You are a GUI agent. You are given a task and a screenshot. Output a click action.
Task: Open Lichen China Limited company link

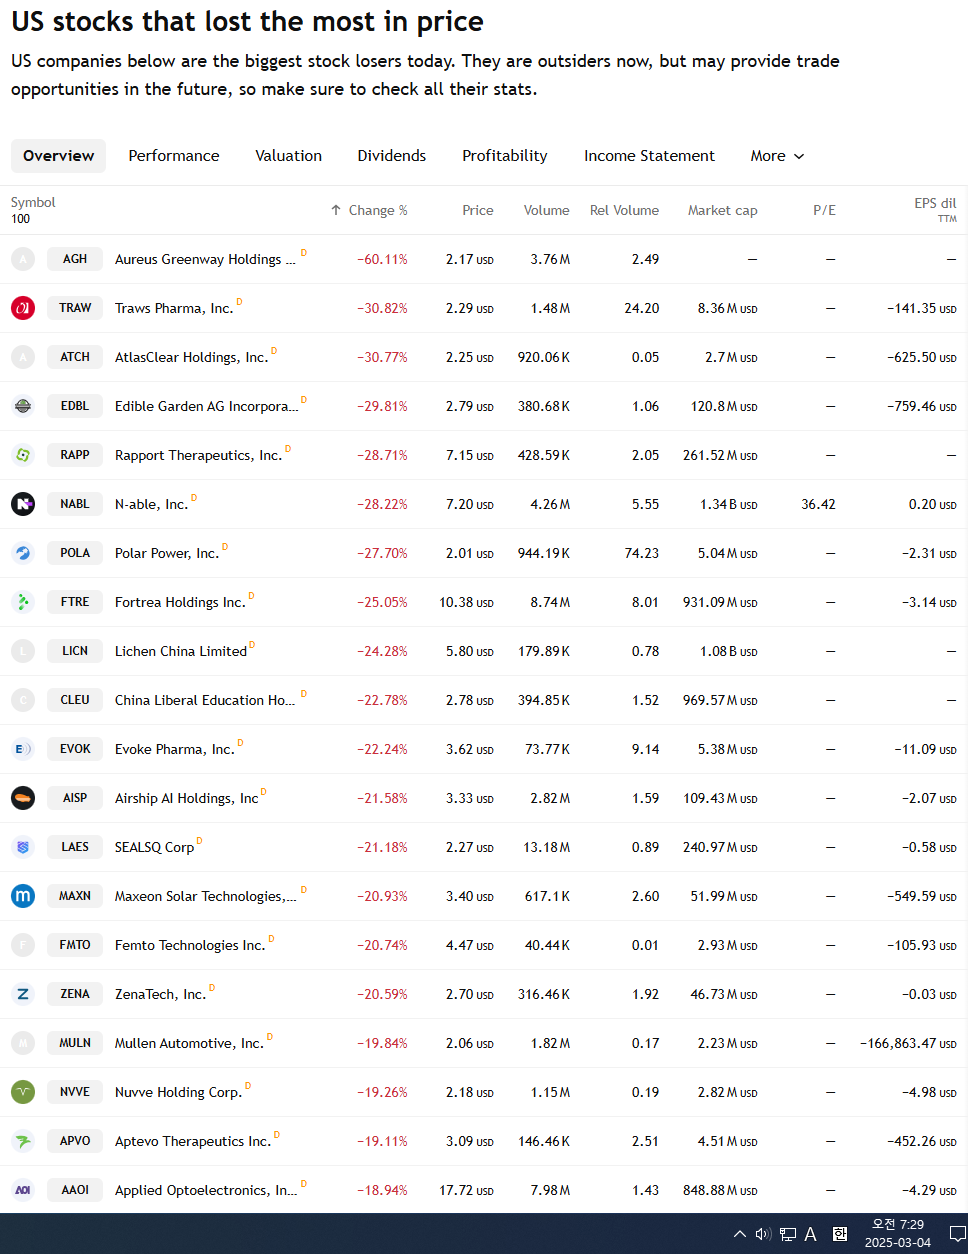[181, 651]
